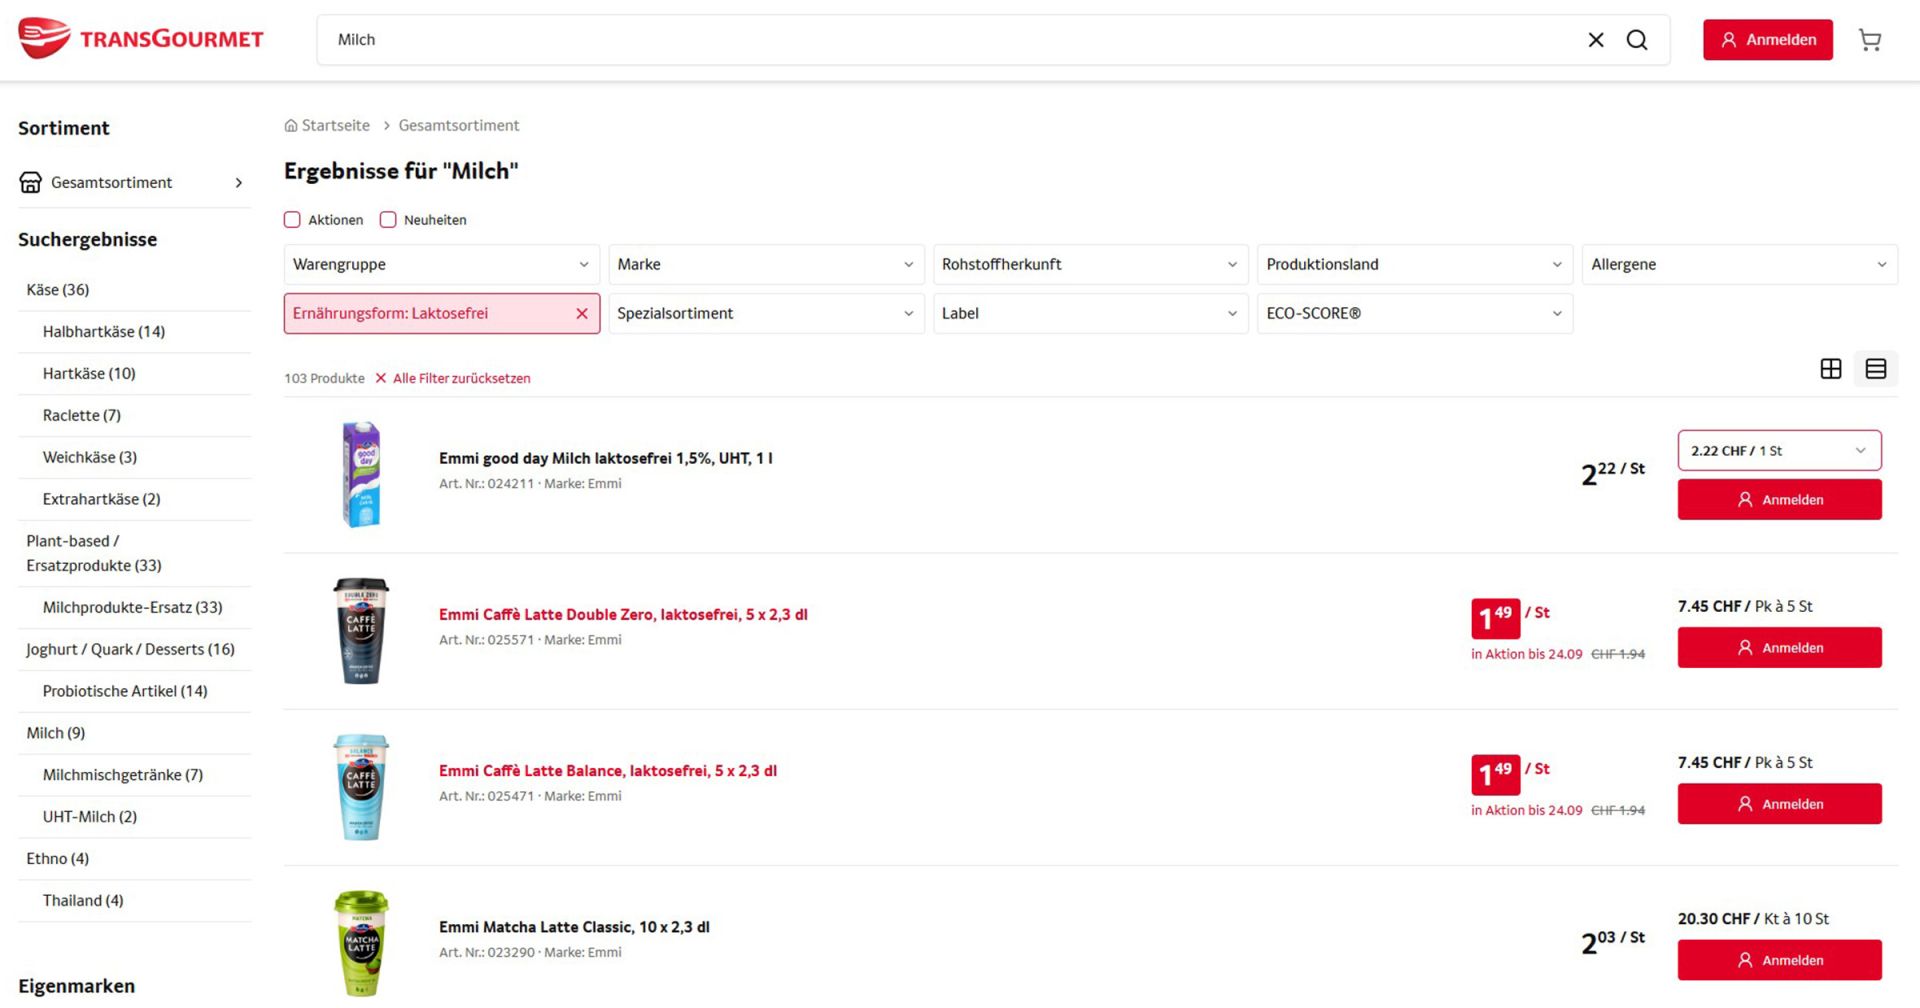Expand the ECO-SCORE dropdown

pyautogui.click(x=1415, y=314)
